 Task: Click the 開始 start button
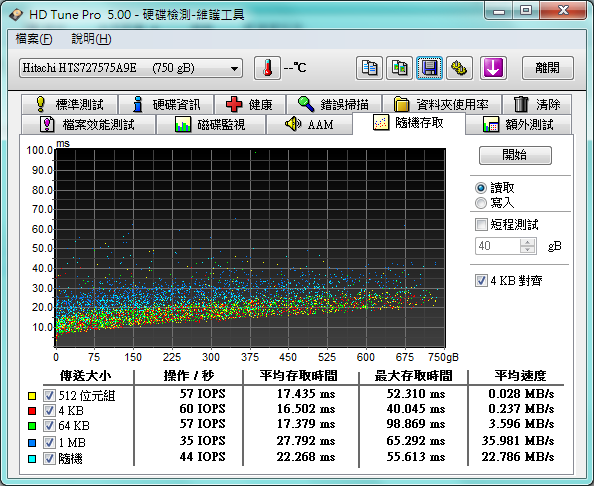coord(515,155)
